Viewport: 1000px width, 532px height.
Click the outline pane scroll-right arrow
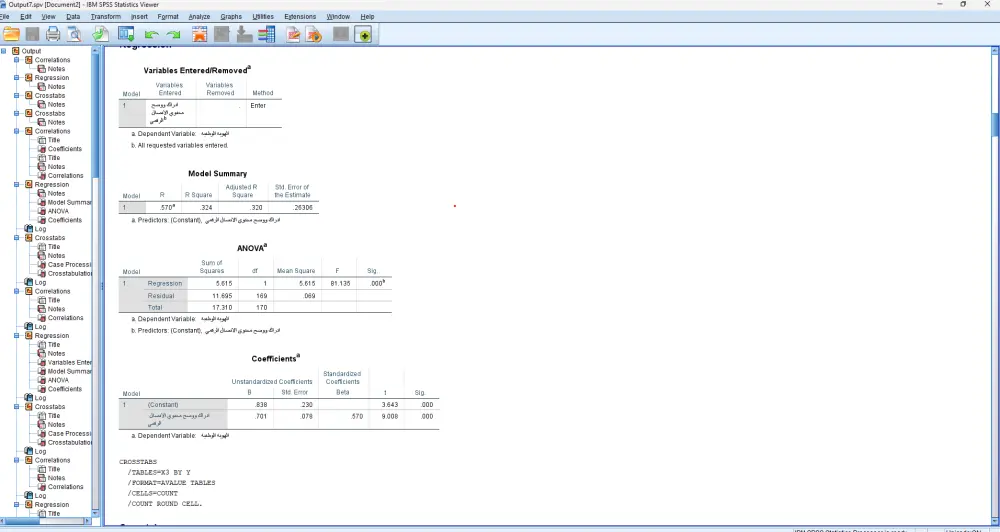point(88,521)
